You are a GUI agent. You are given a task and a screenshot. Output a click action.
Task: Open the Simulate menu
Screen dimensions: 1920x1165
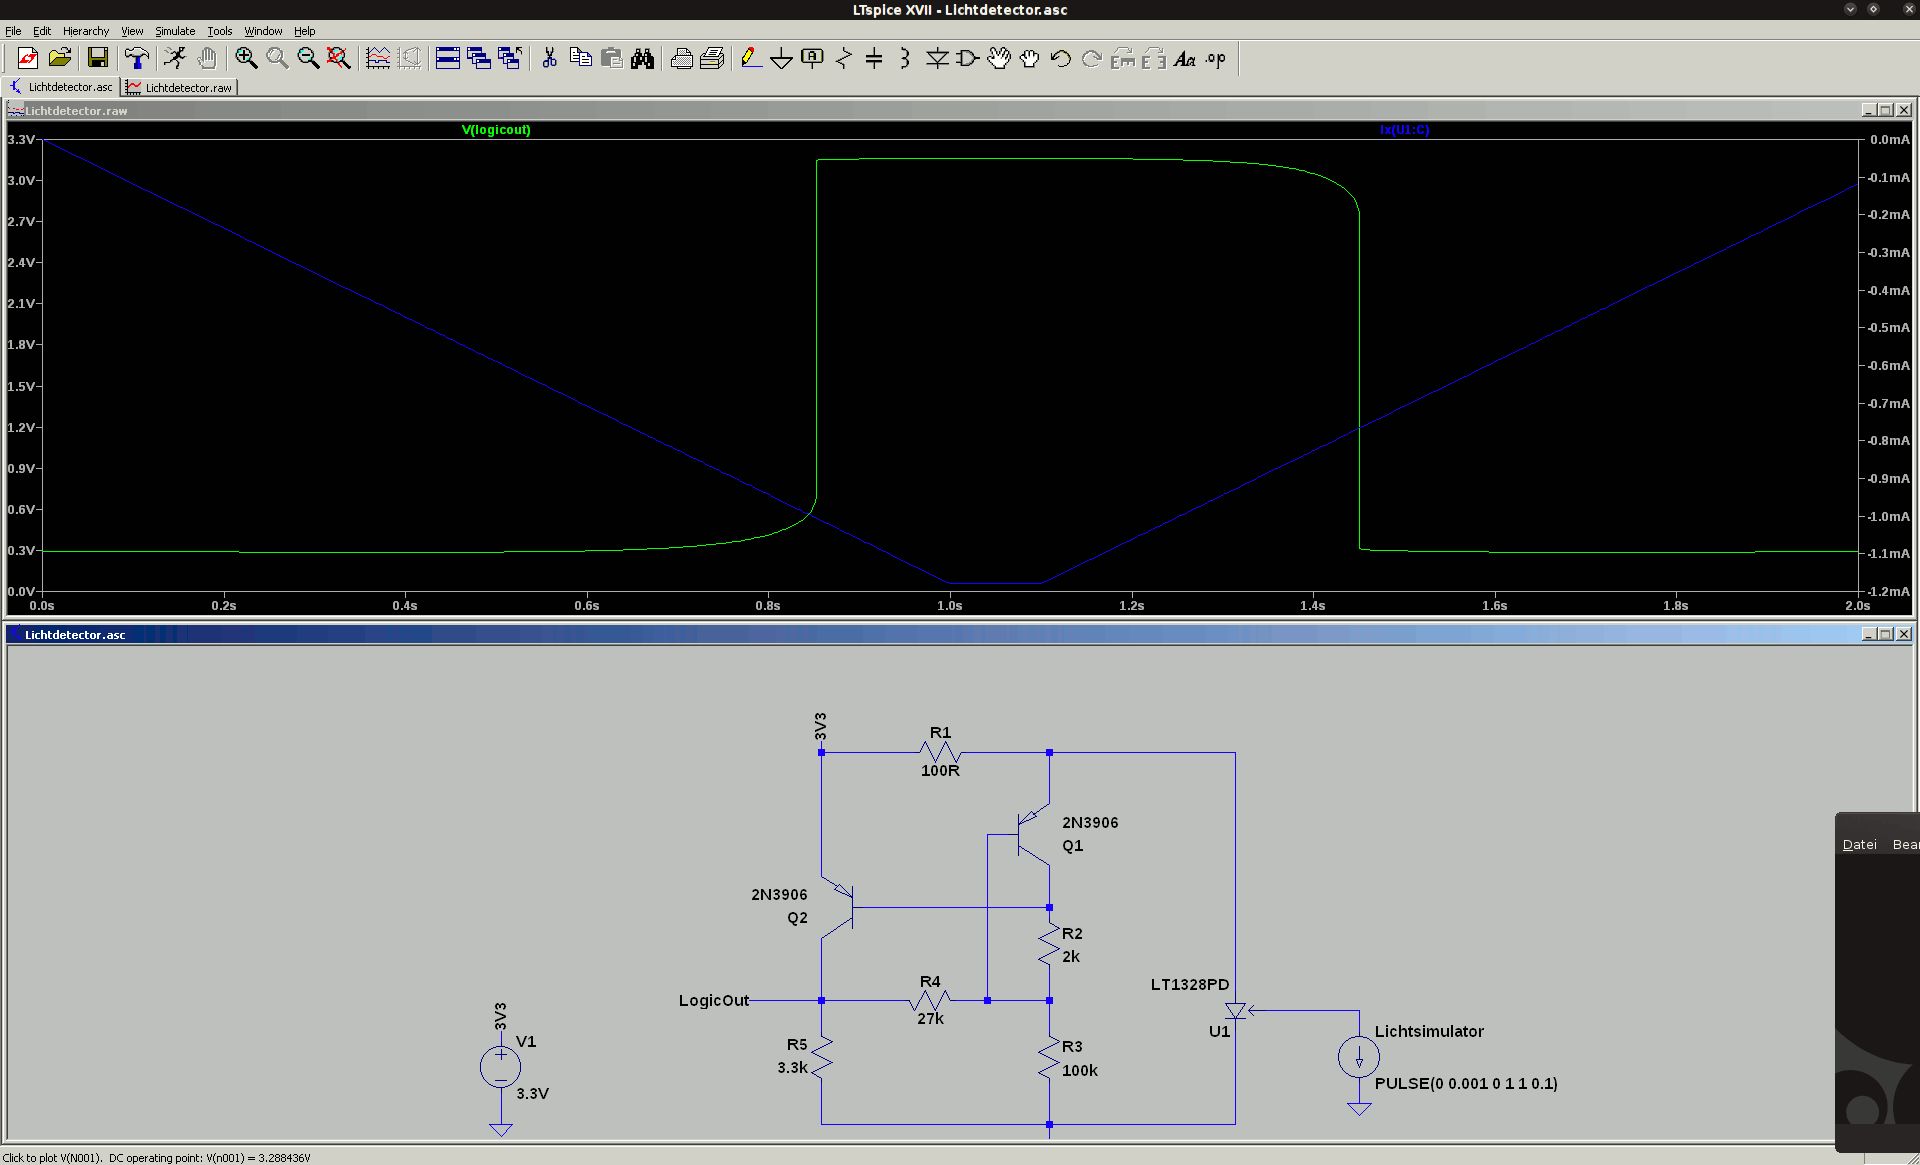coord(174,31)
